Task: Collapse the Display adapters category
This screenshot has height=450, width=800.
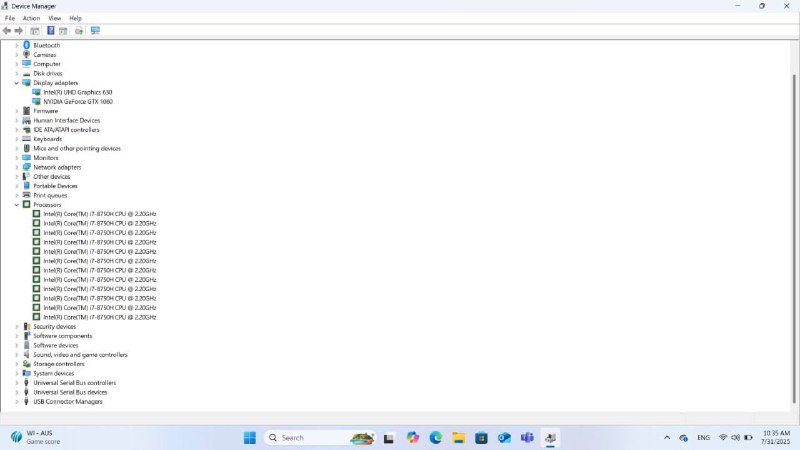Action: tap(16, 83)
